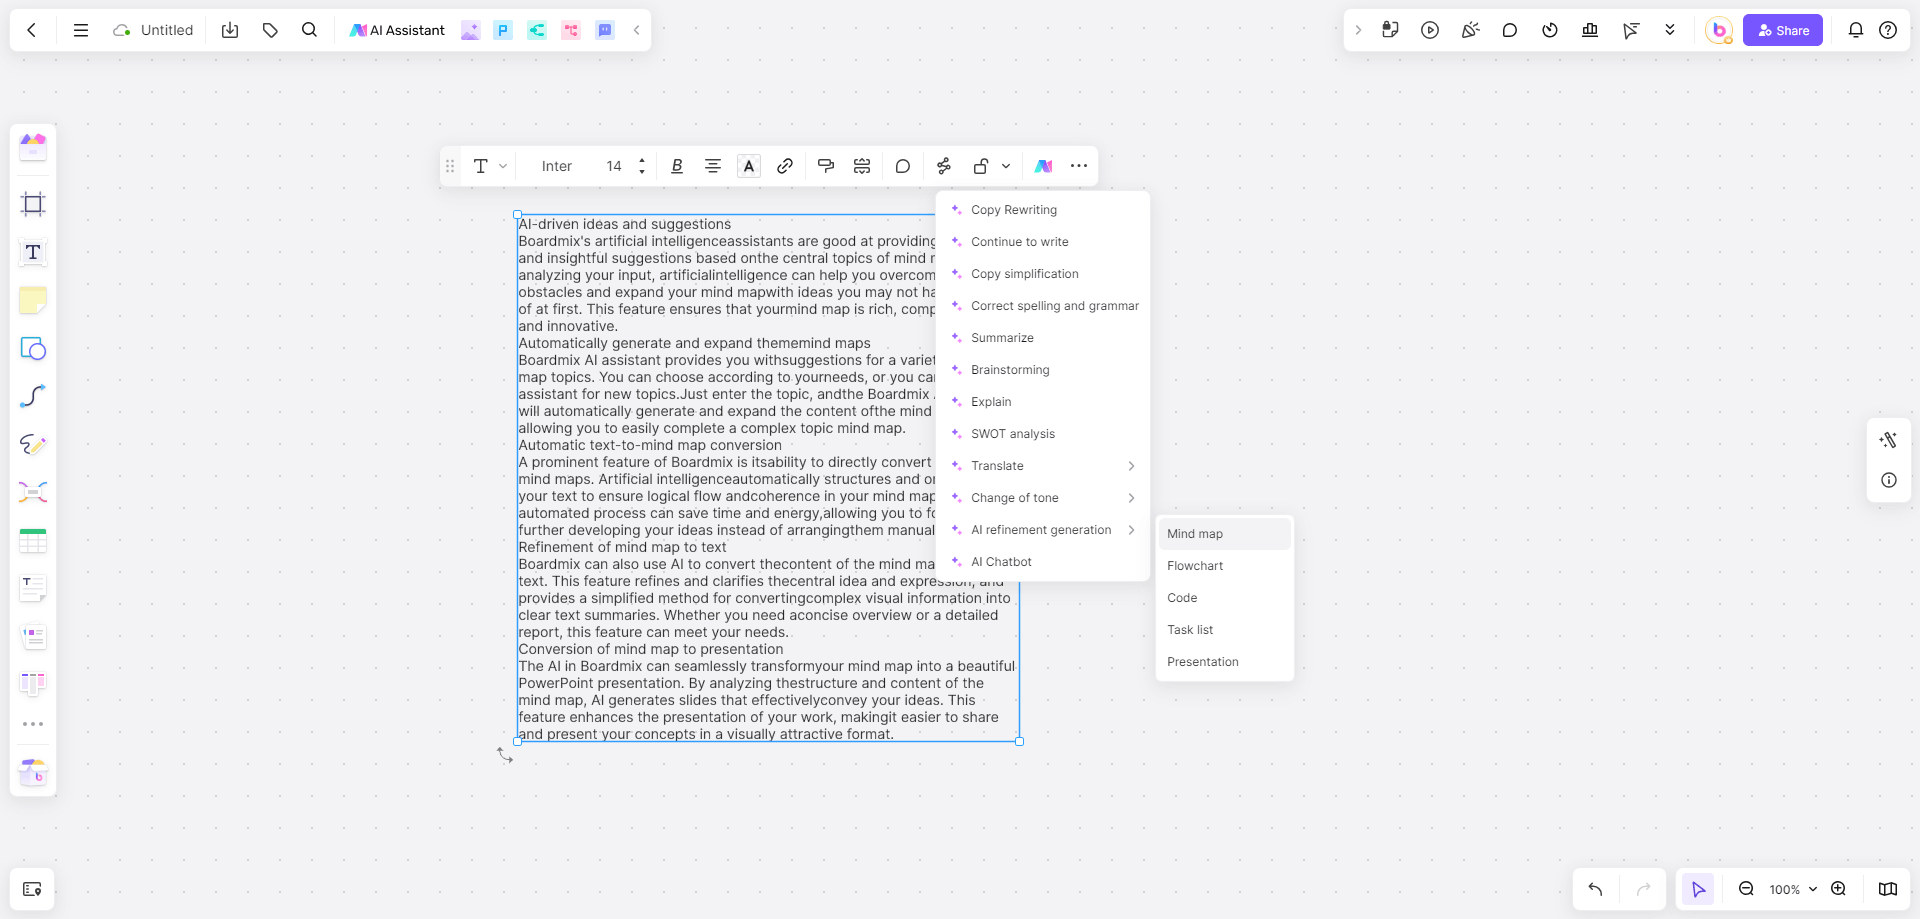Screen dimensions: 1920x919
Task: Open search with magnifier icon
Action: 310,30
